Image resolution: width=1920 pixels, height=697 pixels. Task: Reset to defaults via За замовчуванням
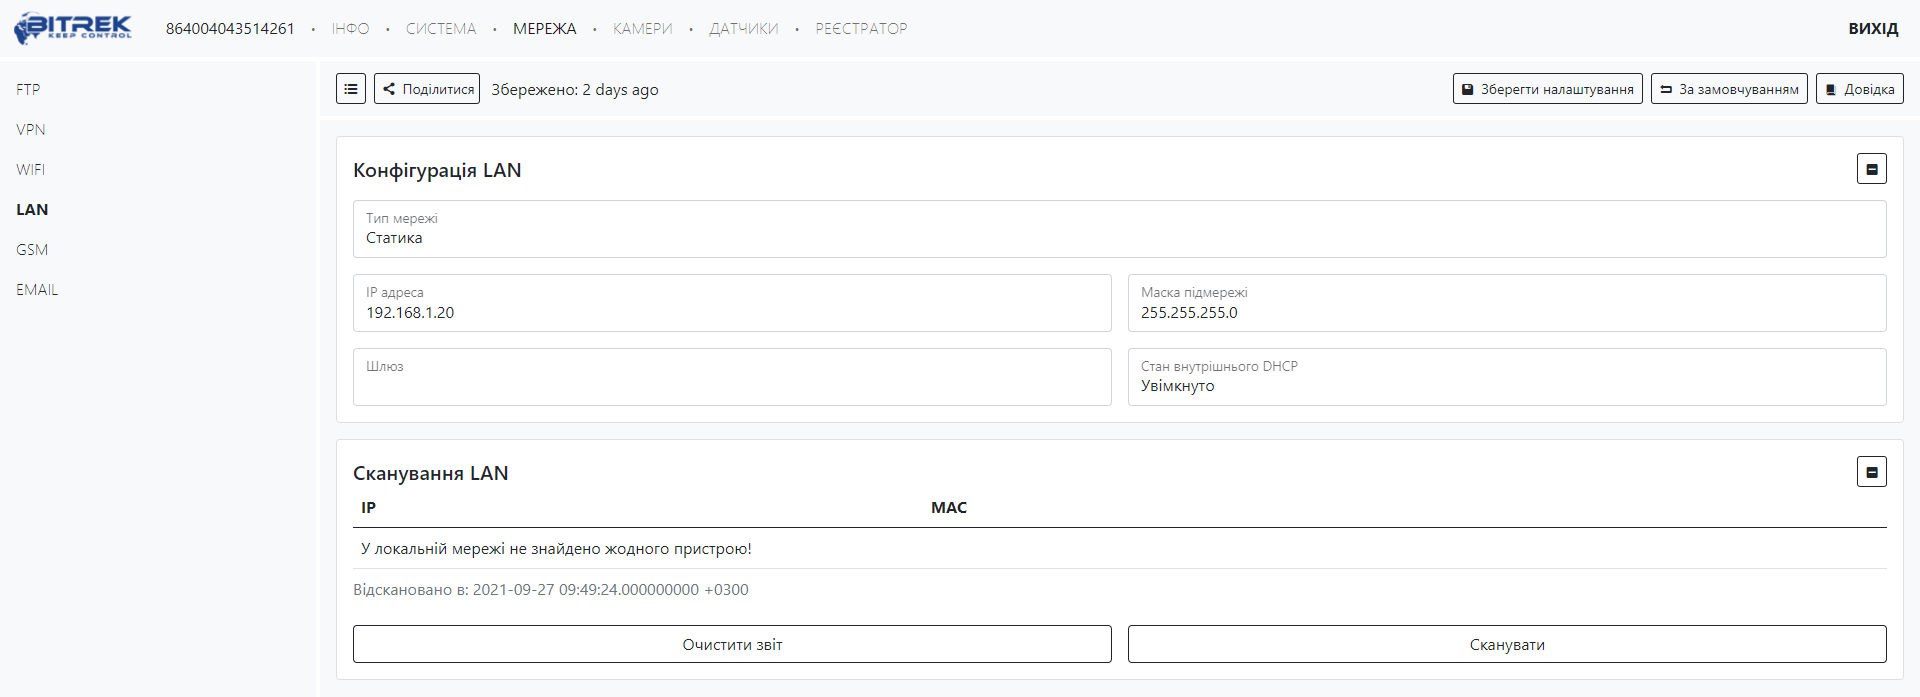(x=1728, y=89)
